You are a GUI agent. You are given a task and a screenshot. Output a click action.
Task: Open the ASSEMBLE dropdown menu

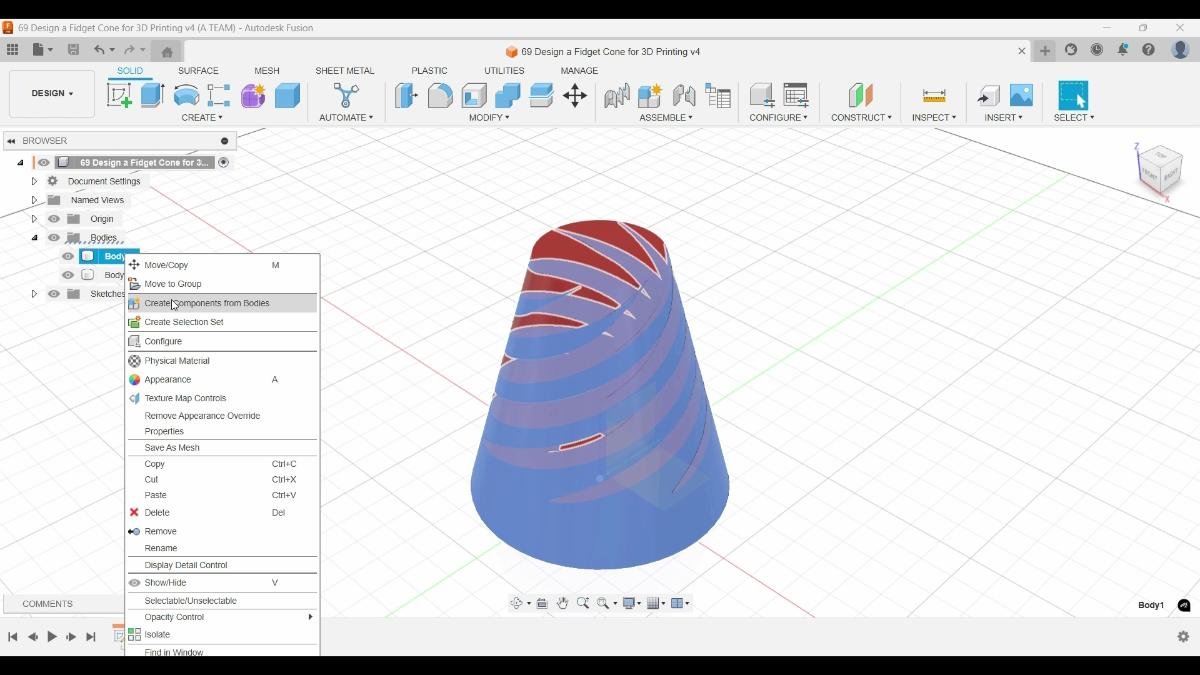point(666,117)
